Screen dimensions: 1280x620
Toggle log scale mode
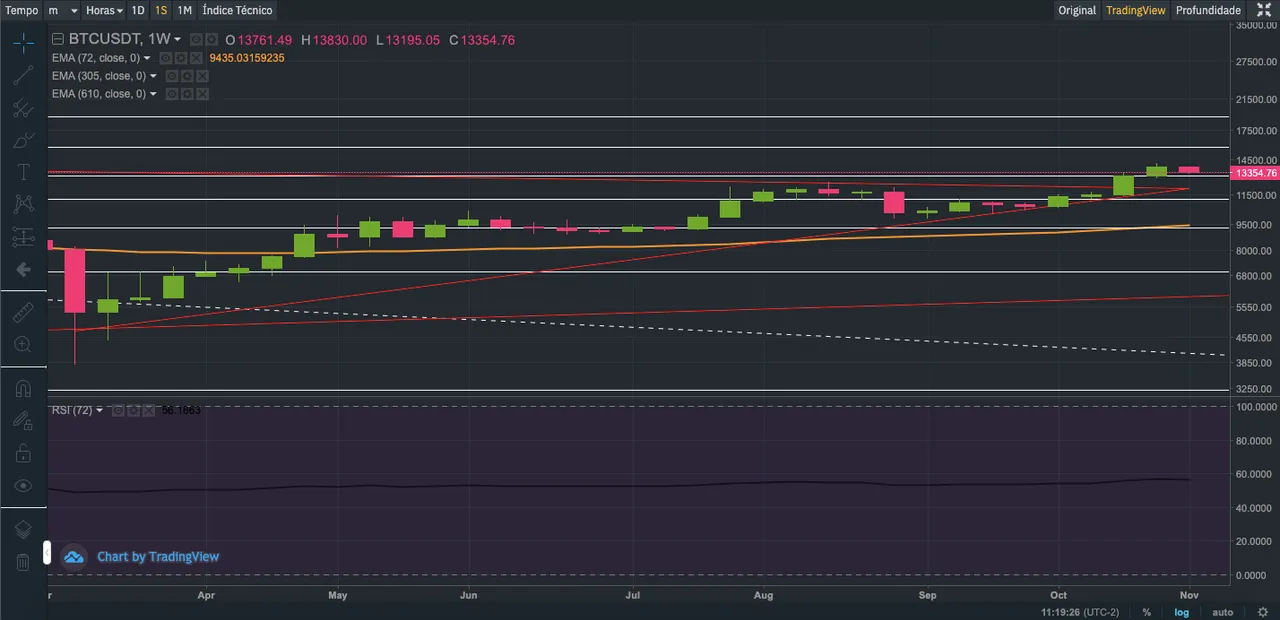[x=1182, y=612]
